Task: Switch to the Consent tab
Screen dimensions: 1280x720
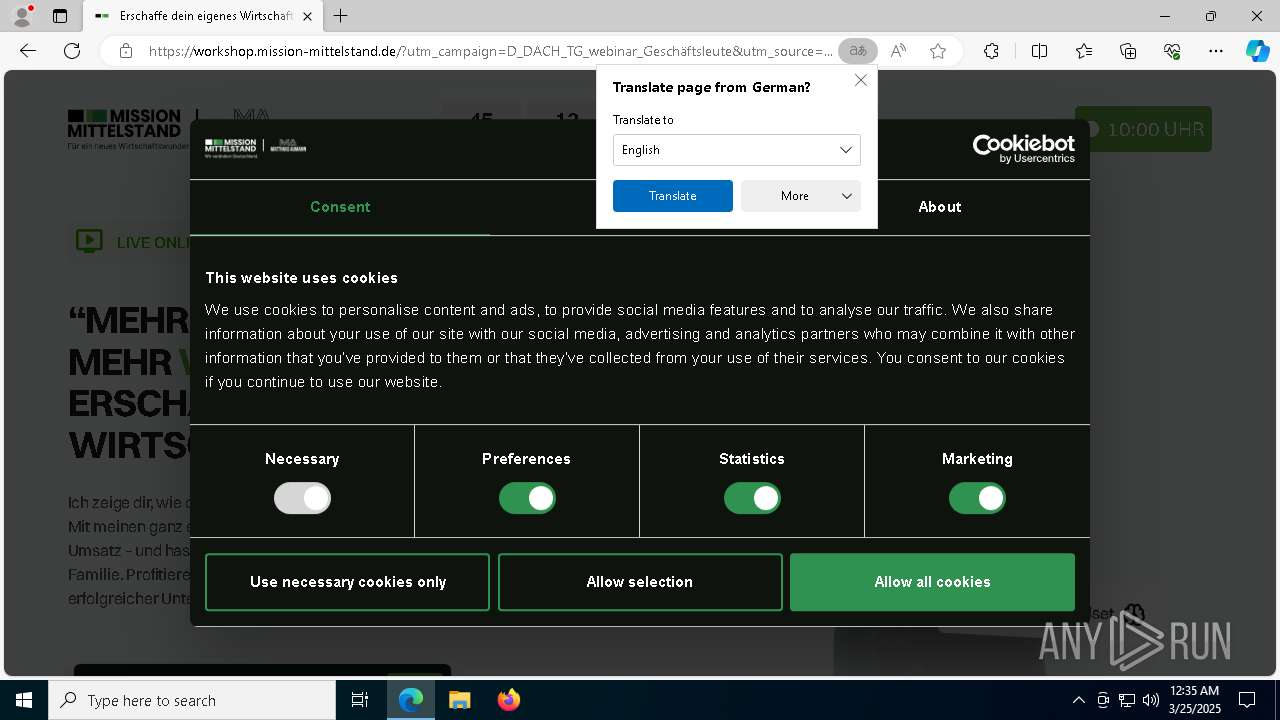Action: 340,207
